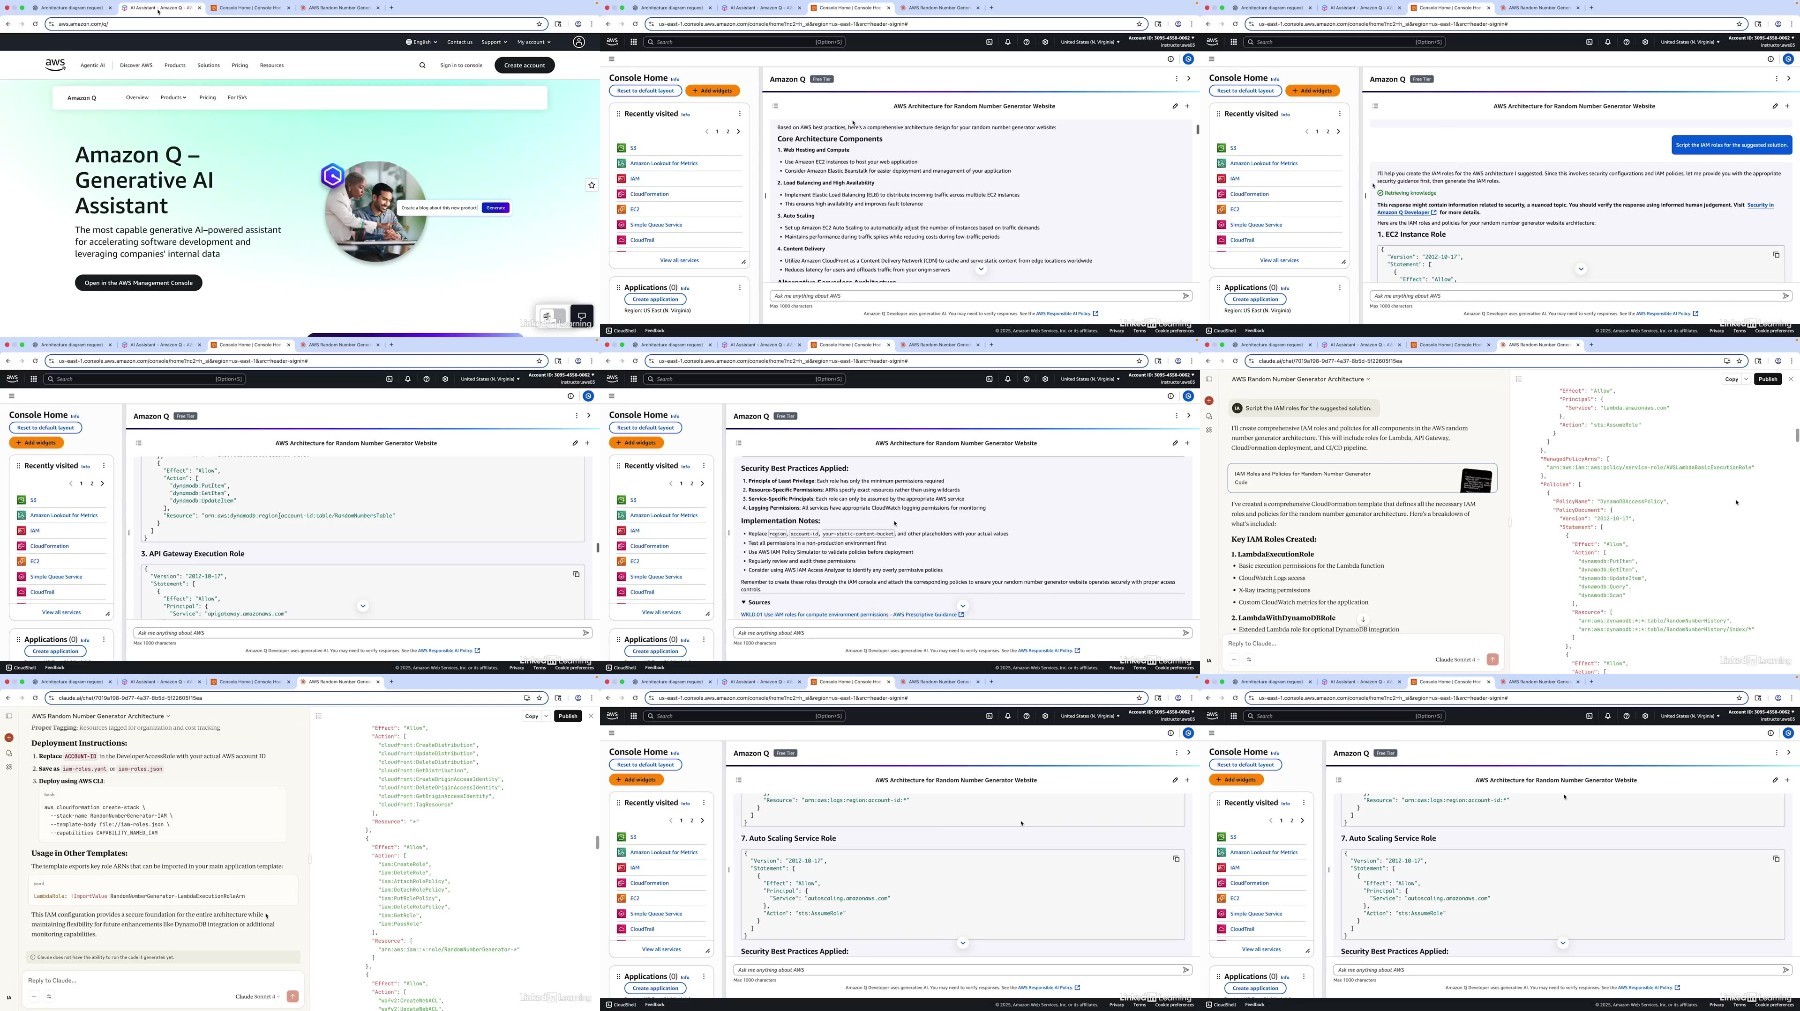
Task: Open Simple Queue Service in Core Architecture Components console
Action: coord(656,225)
